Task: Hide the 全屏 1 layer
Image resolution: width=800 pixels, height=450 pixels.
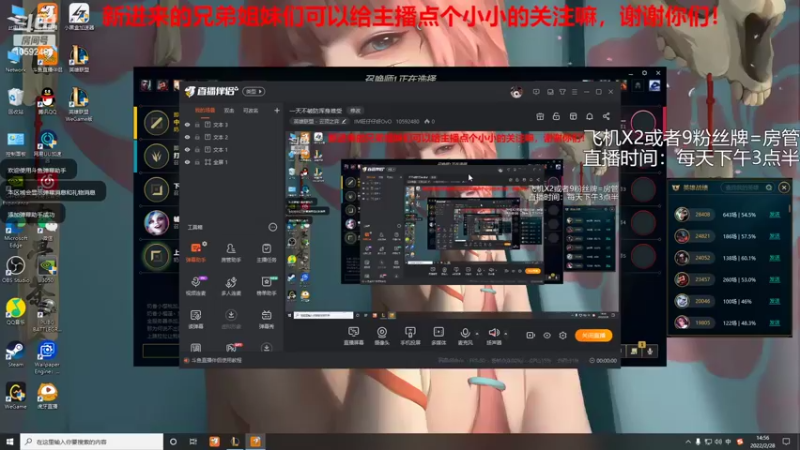Action: pos(187,162)
